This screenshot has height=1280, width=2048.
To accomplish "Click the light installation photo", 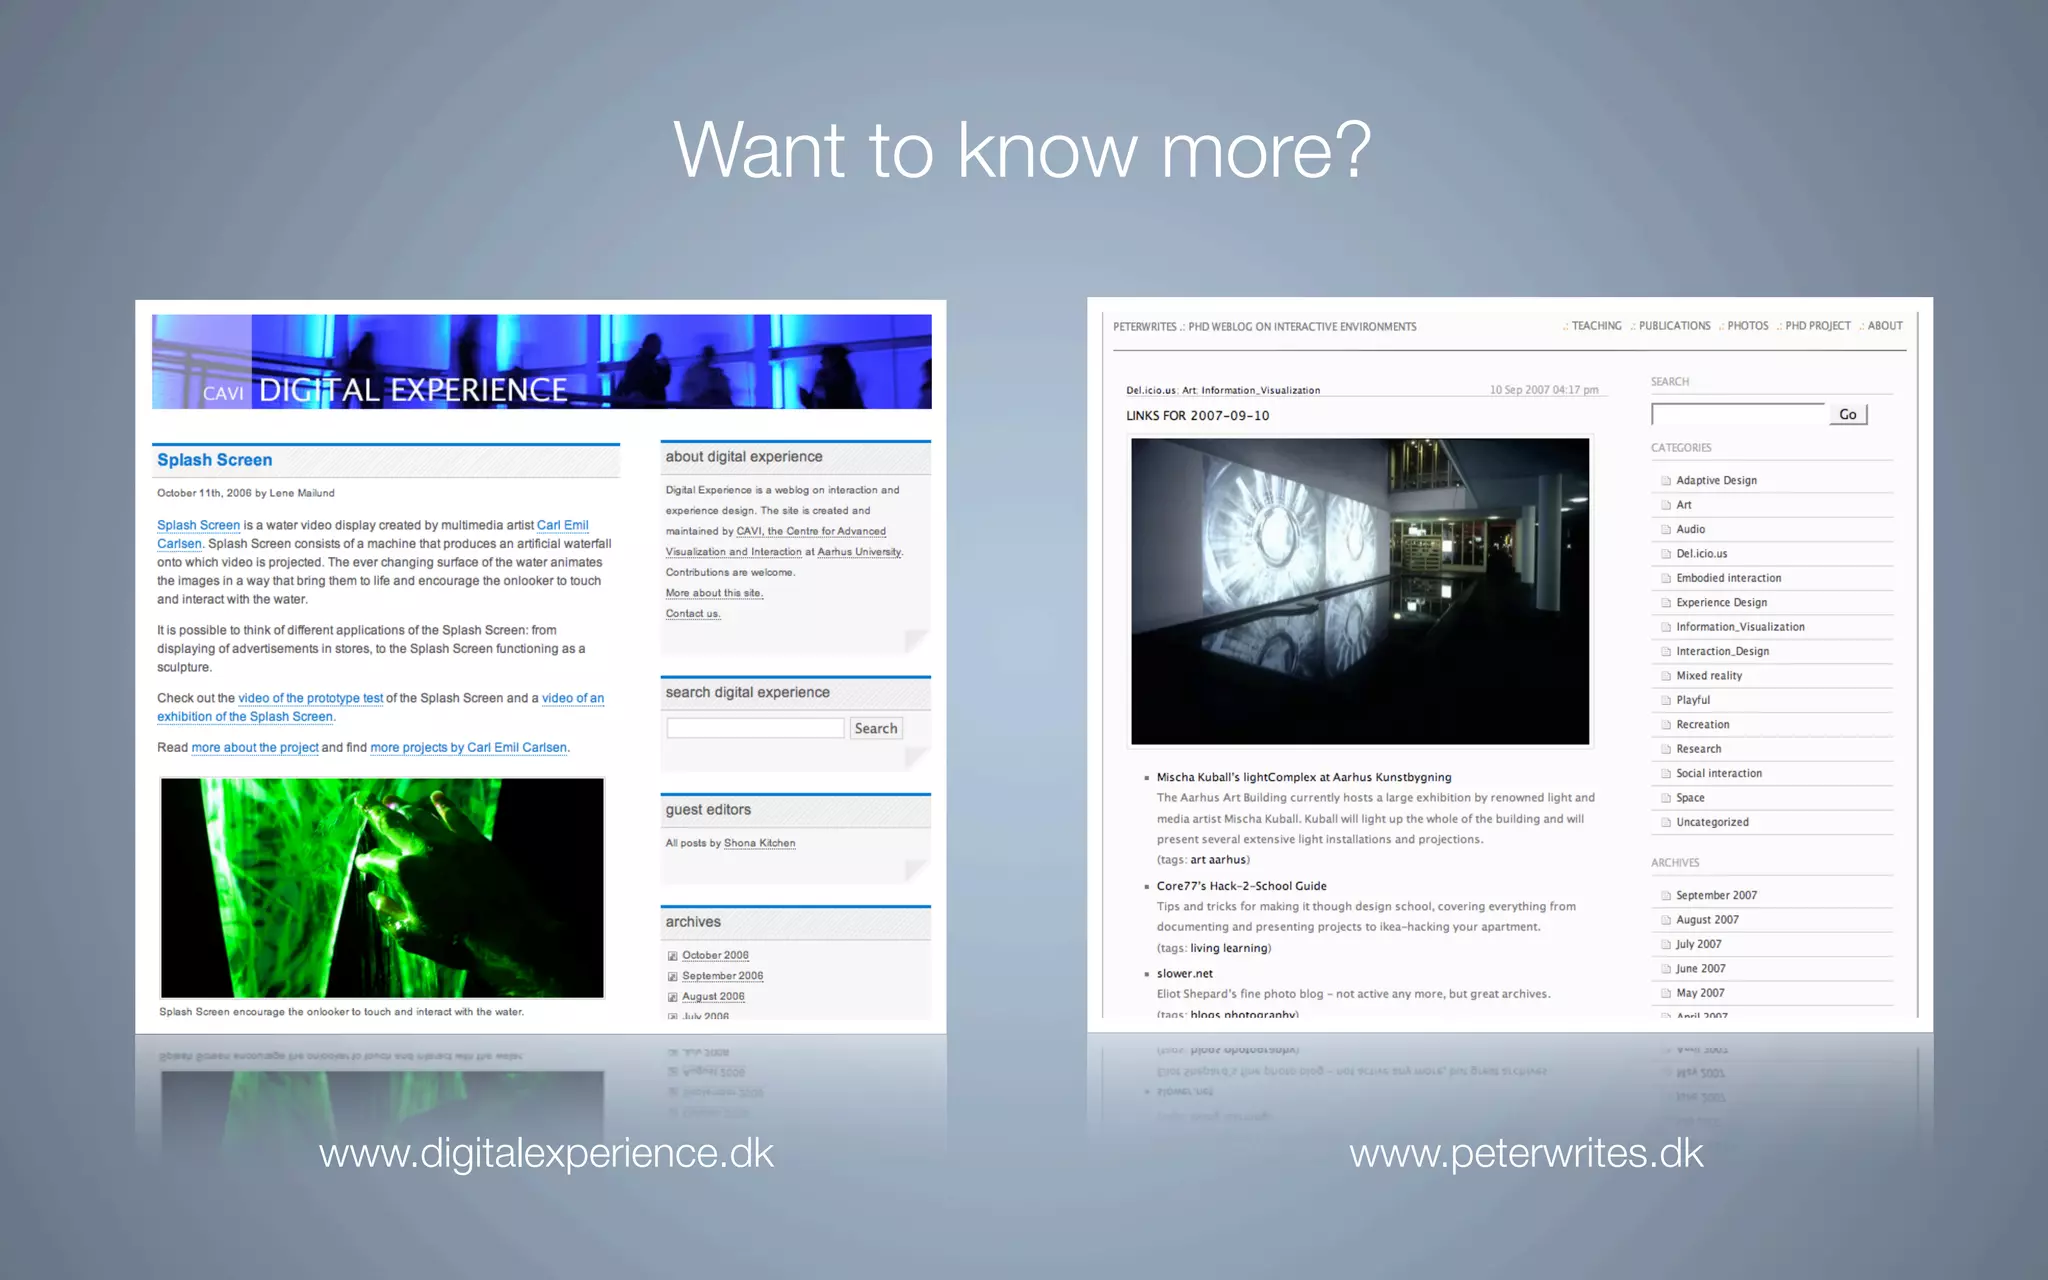I will (x=1360, y=591).
